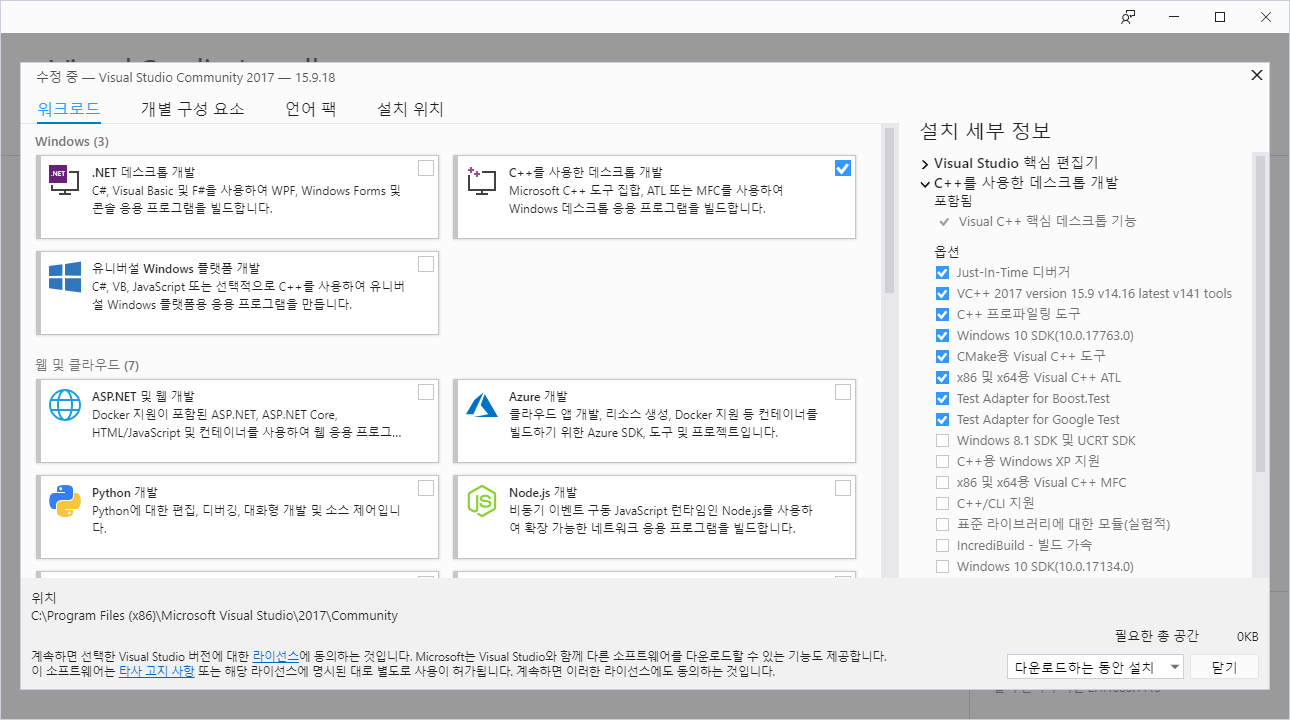Image resolution: width=1290 pixels, height=720 pixels.
Task: Click the ASP.NET globe icon
Action: pyautogui.click(x=64, y=404)
